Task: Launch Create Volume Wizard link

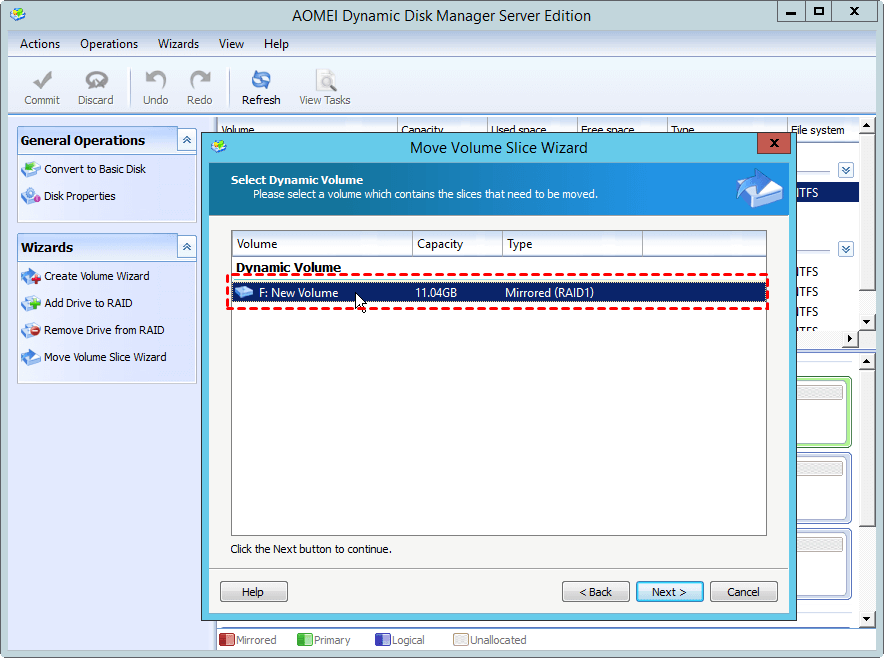Action: [x=96, y=276]
